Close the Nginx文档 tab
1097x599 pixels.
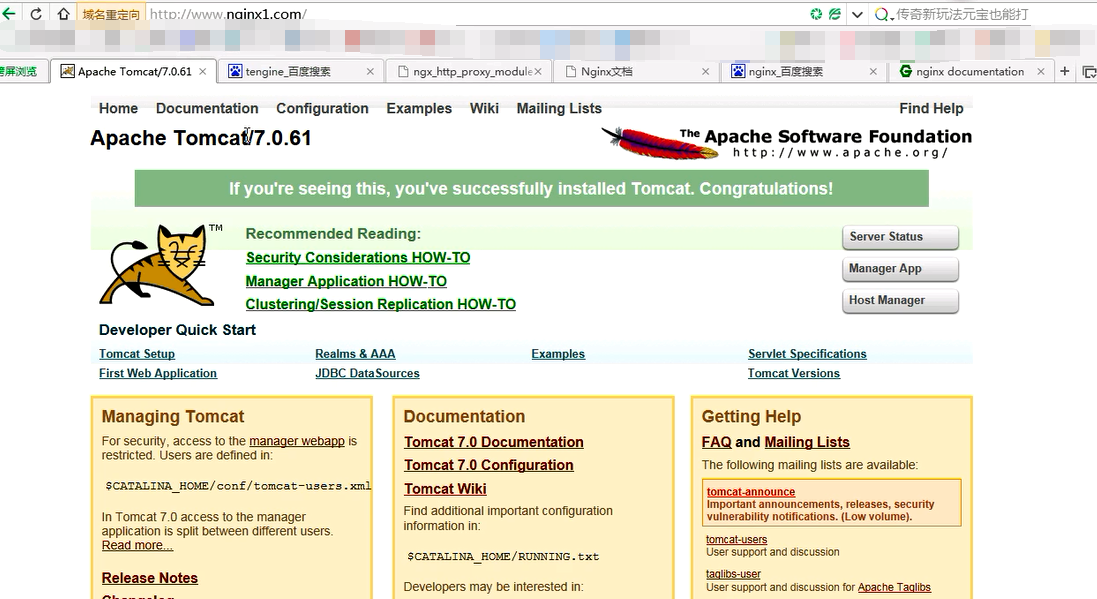pyautogui.click(x=705, y=71)
